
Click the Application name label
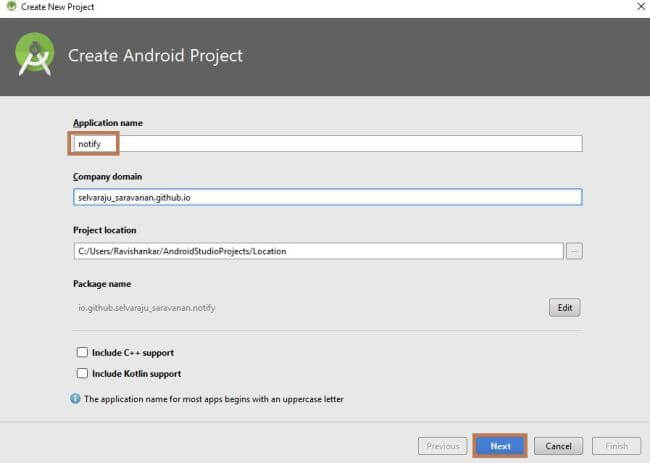(x=108, y=123)
